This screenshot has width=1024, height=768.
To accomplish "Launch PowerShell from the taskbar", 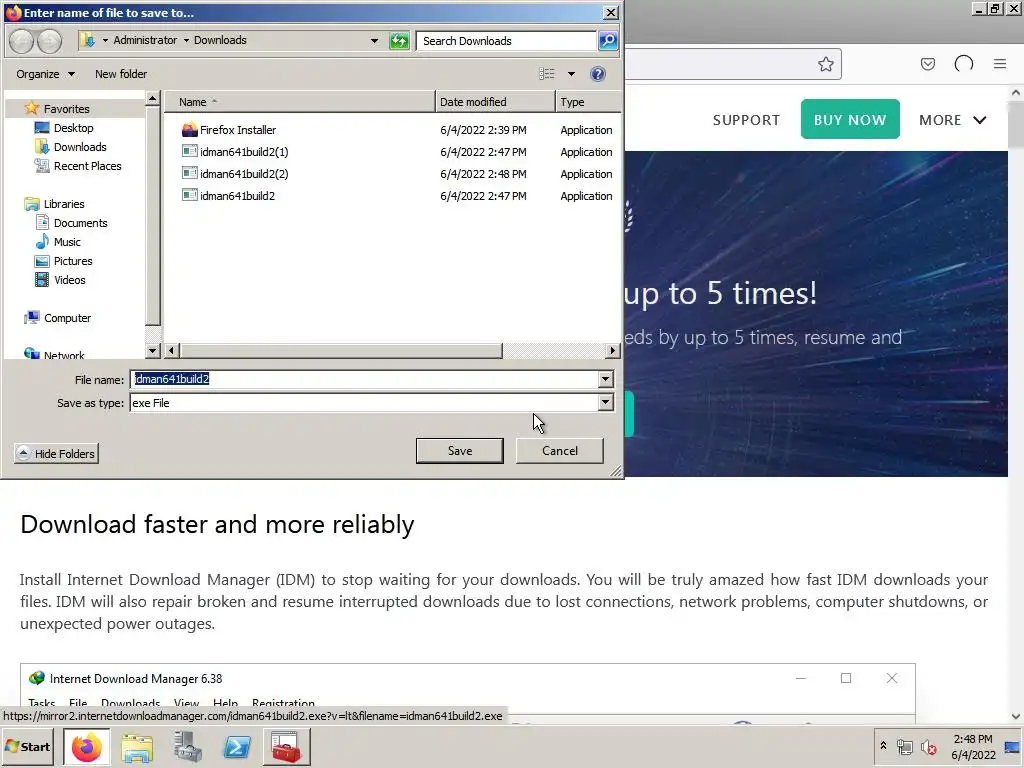I will [237, 747].
